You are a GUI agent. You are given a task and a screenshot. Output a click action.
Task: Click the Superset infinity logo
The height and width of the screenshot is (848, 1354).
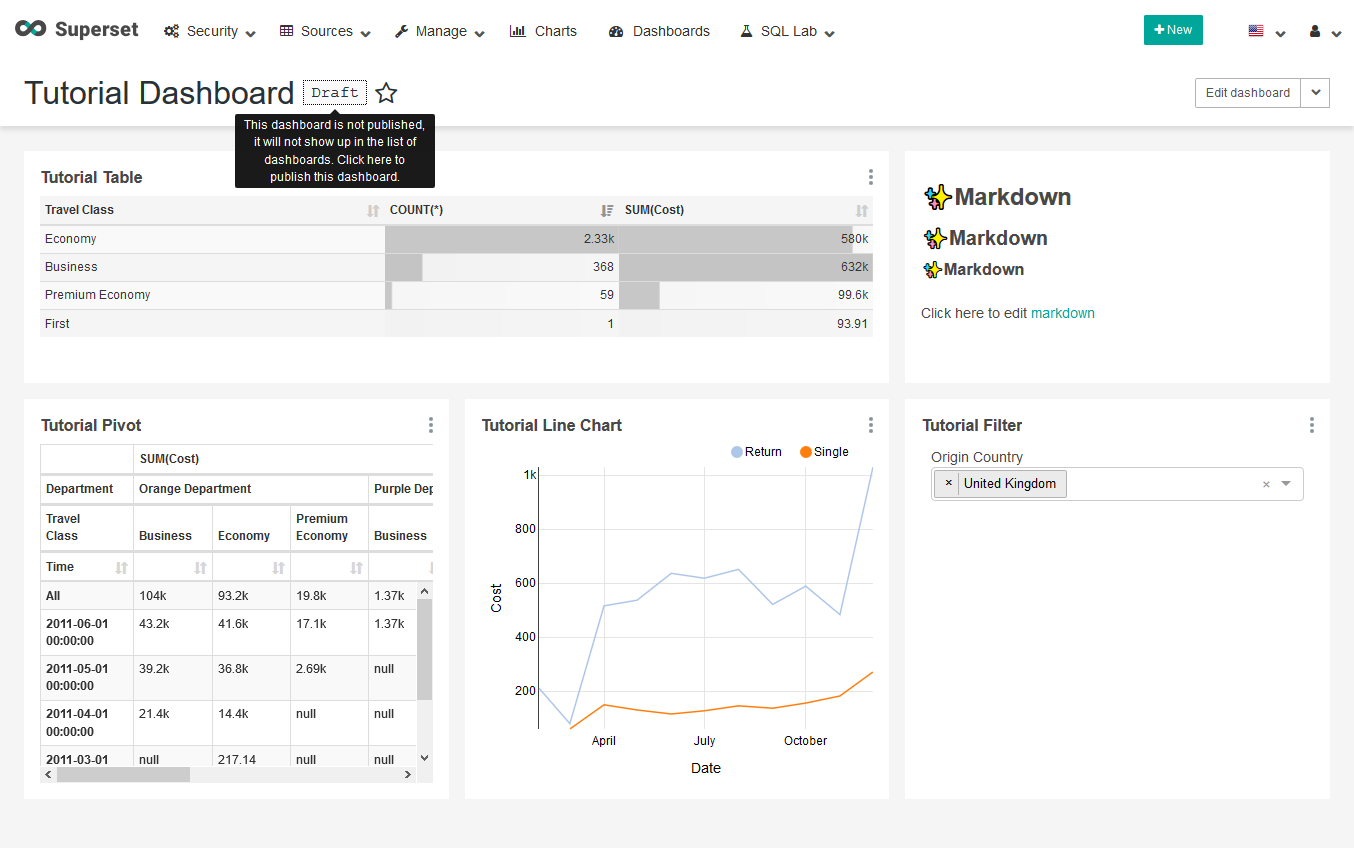point(31,30)
